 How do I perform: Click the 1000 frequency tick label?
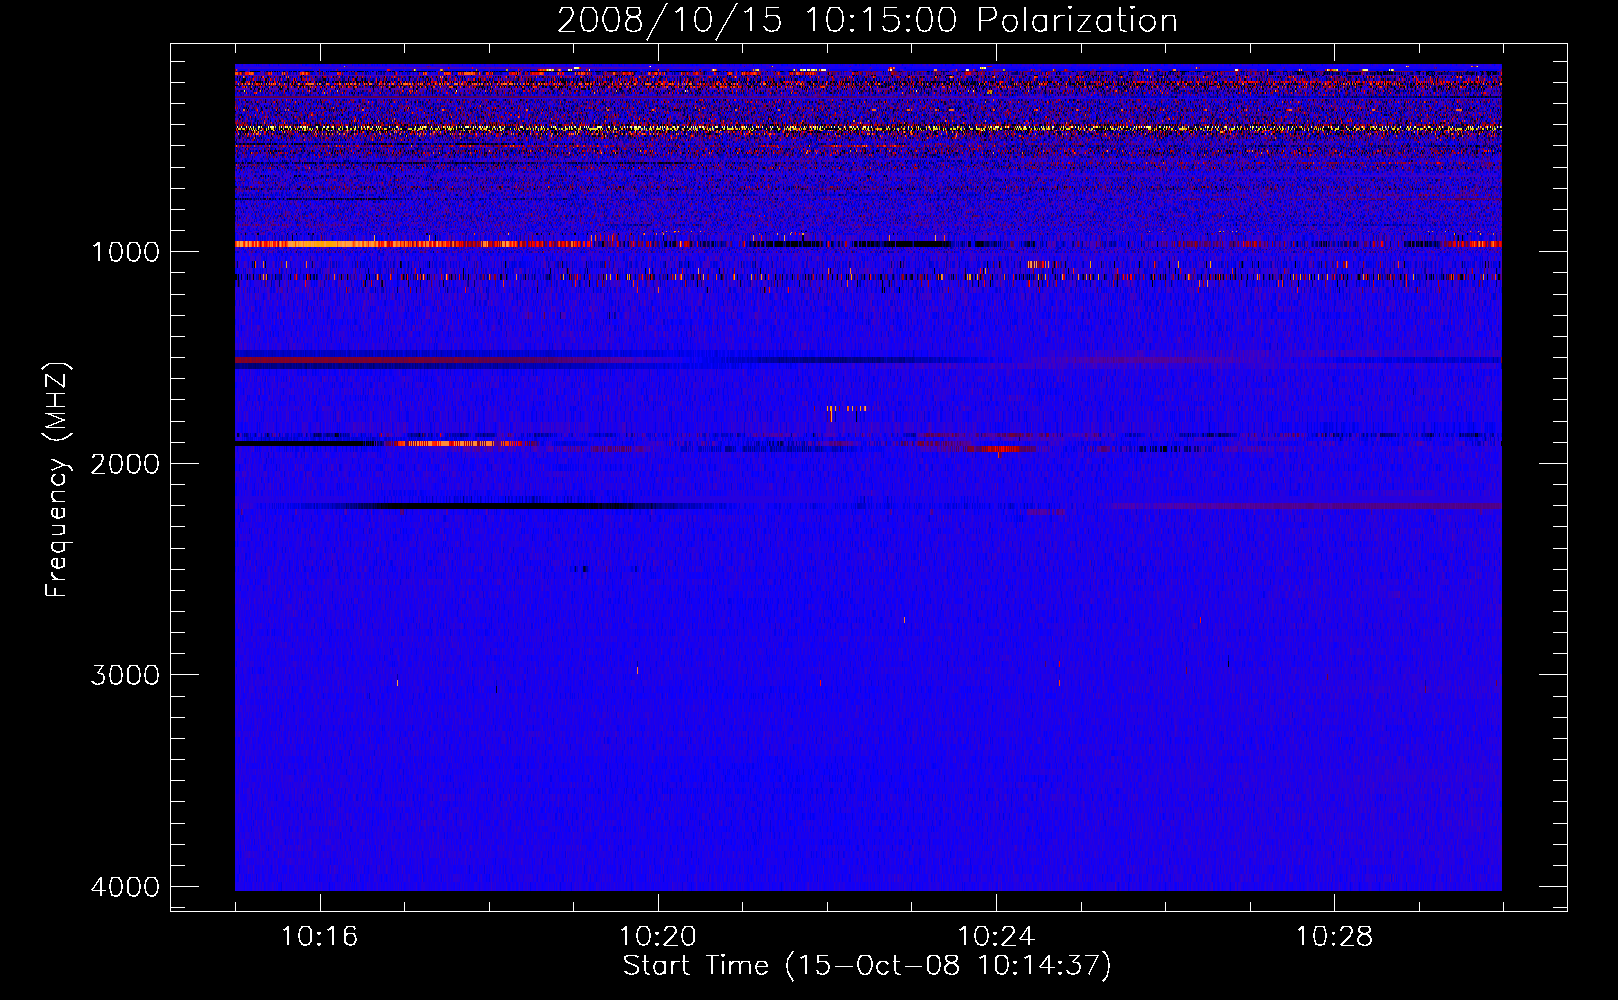click(126, 252)
